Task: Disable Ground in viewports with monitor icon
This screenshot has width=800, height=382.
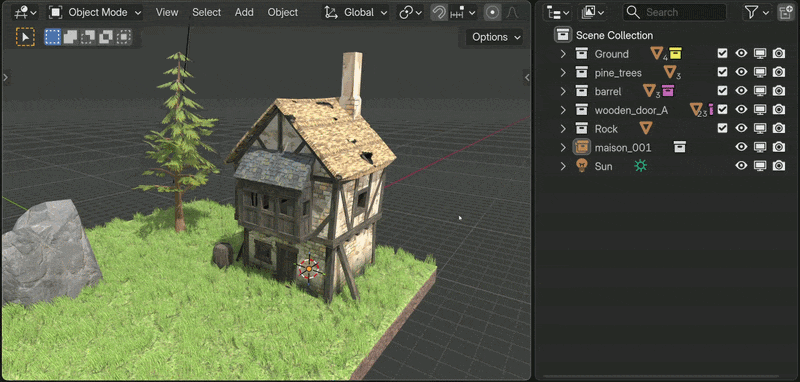Action: [760, 53]
